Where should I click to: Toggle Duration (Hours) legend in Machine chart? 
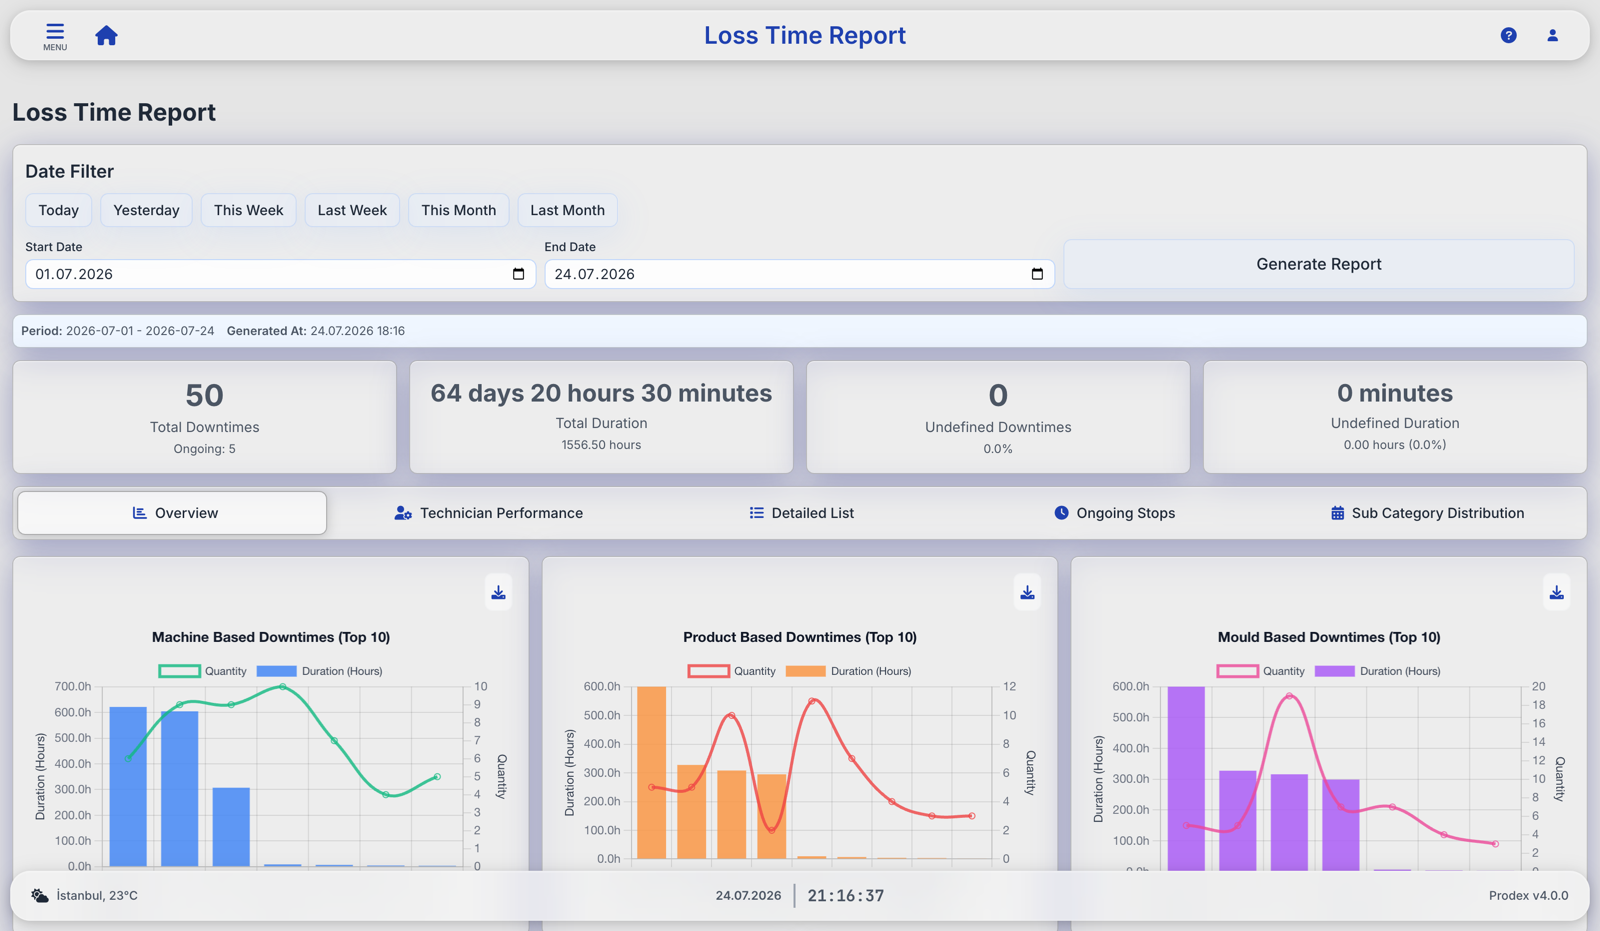point(320,671)
